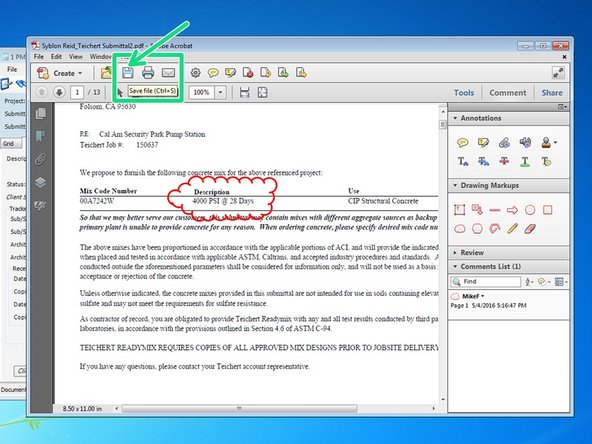Click the delete page icon with red mark
This screenshot has height=444, width=592.
click(248, 72)
